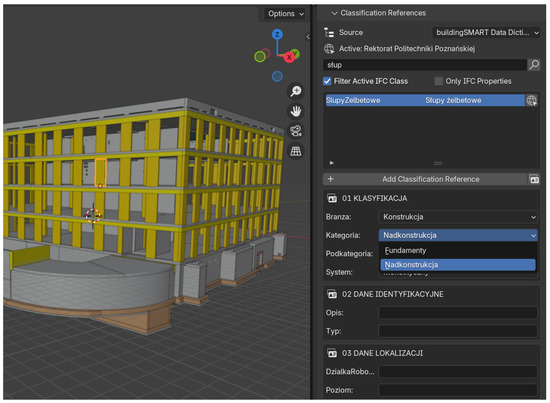Click the Opis input field
Screen dimensions: 550x403
[458, 313]
